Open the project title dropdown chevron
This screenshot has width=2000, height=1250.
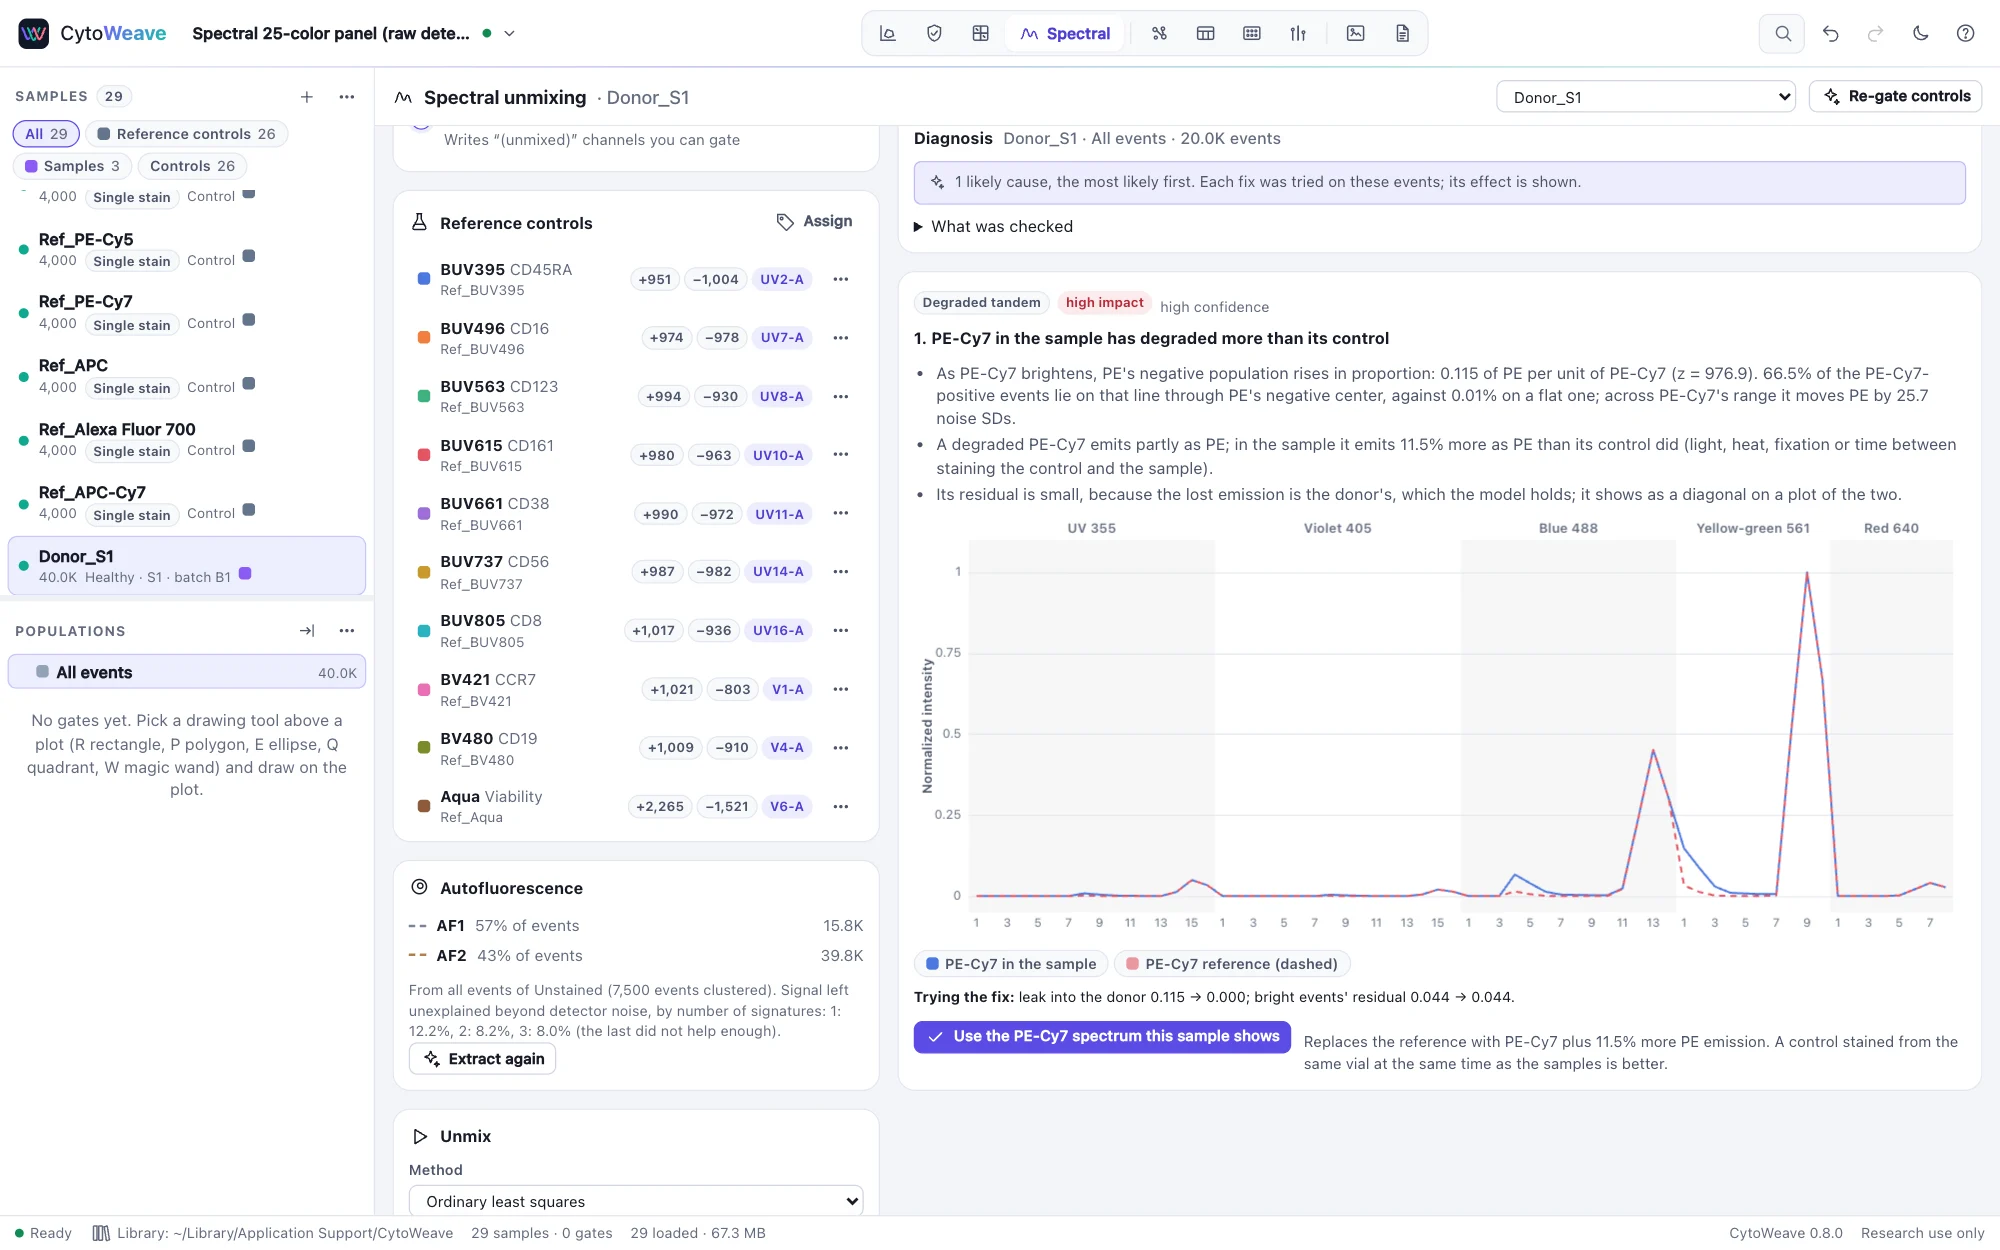coord(509,33)
